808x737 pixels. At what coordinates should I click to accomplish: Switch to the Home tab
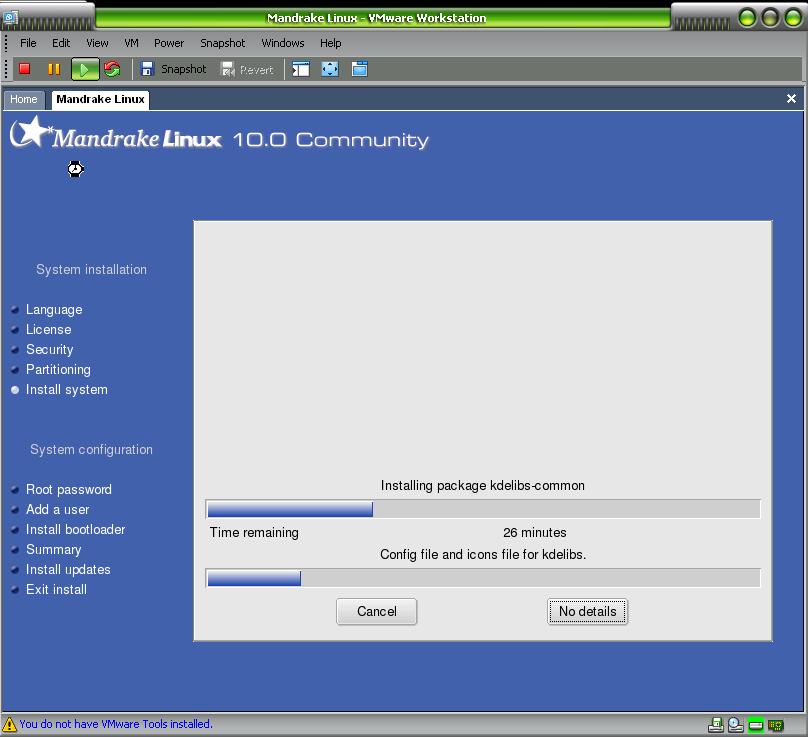point(24,99)
